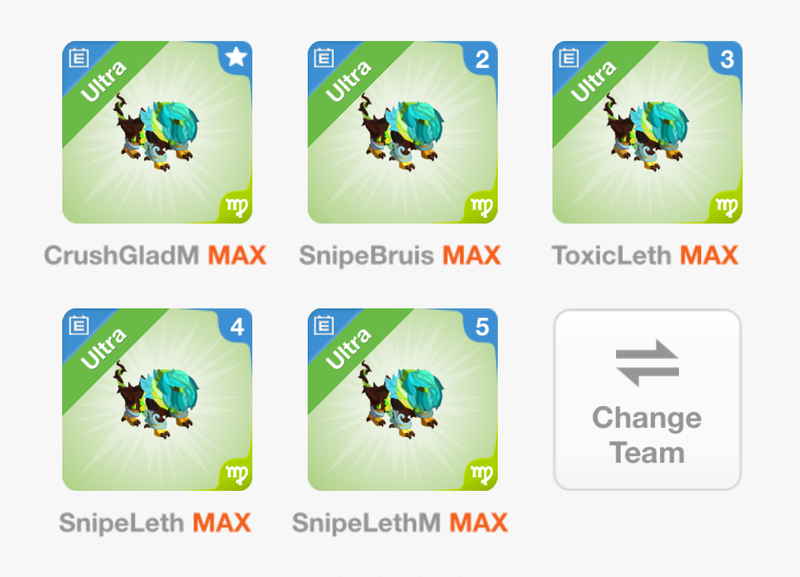
Task: Click the notes icon on SnipeBruis card
Action: 324,58
